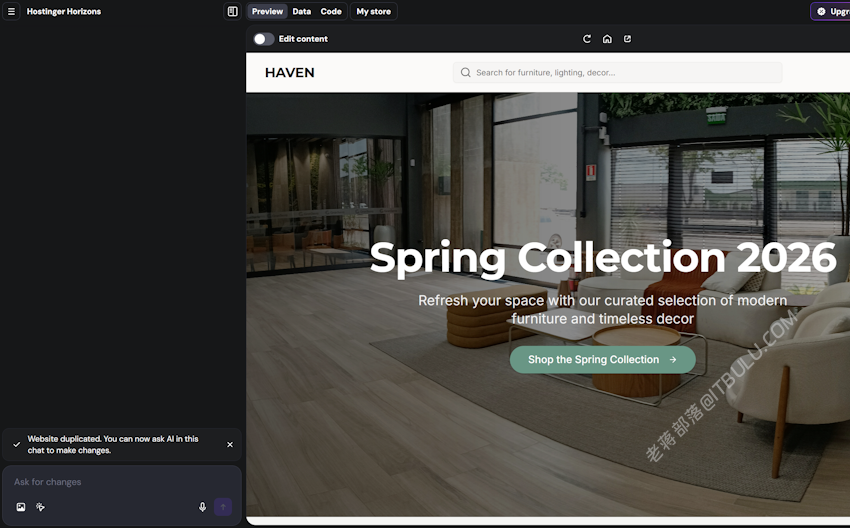Image resolution: width=850 pixels, height=528 pixels.
Task: Click the search magnifier icon in HAVEN header
Action: pyautogui.click(x=466, y=73)
